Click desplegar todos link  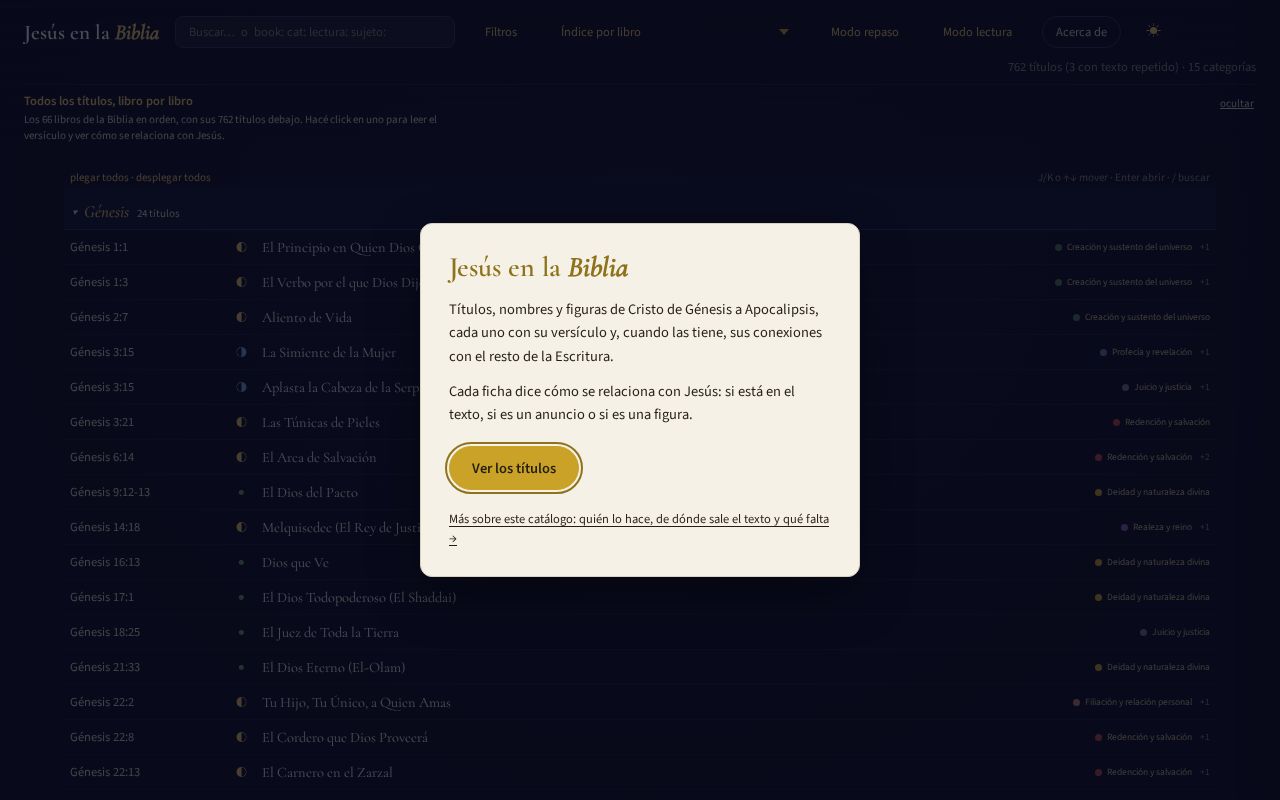pos(173,177)
